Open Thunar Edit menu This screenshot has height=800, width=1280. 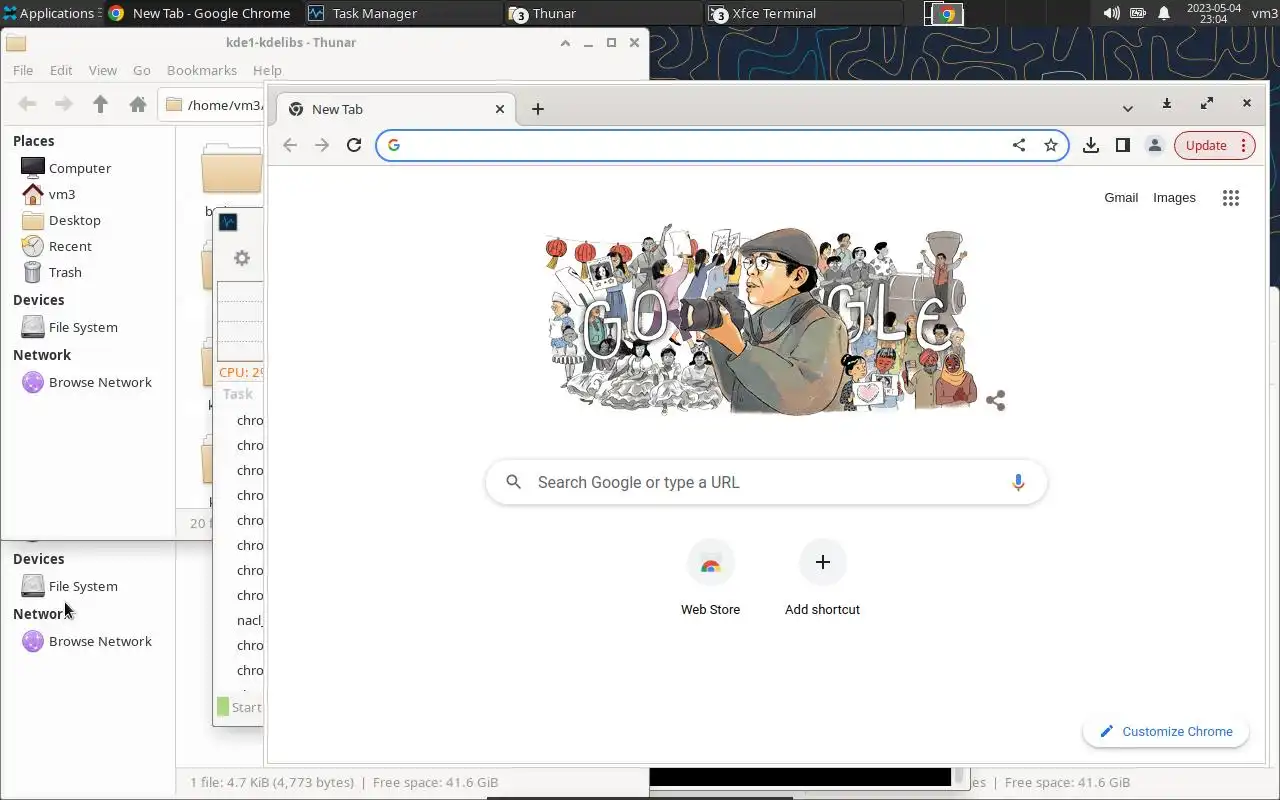coord(61,70)
